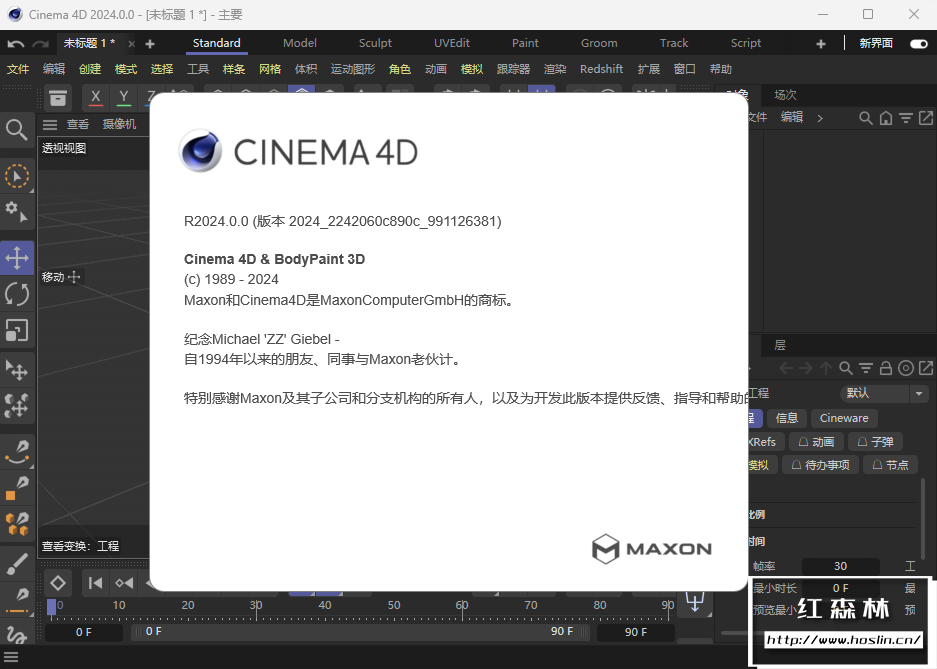The width and height of the screenshot is (937, 669).
Task: Click the Undo arrow icon
Action: (x=16, y=44)
